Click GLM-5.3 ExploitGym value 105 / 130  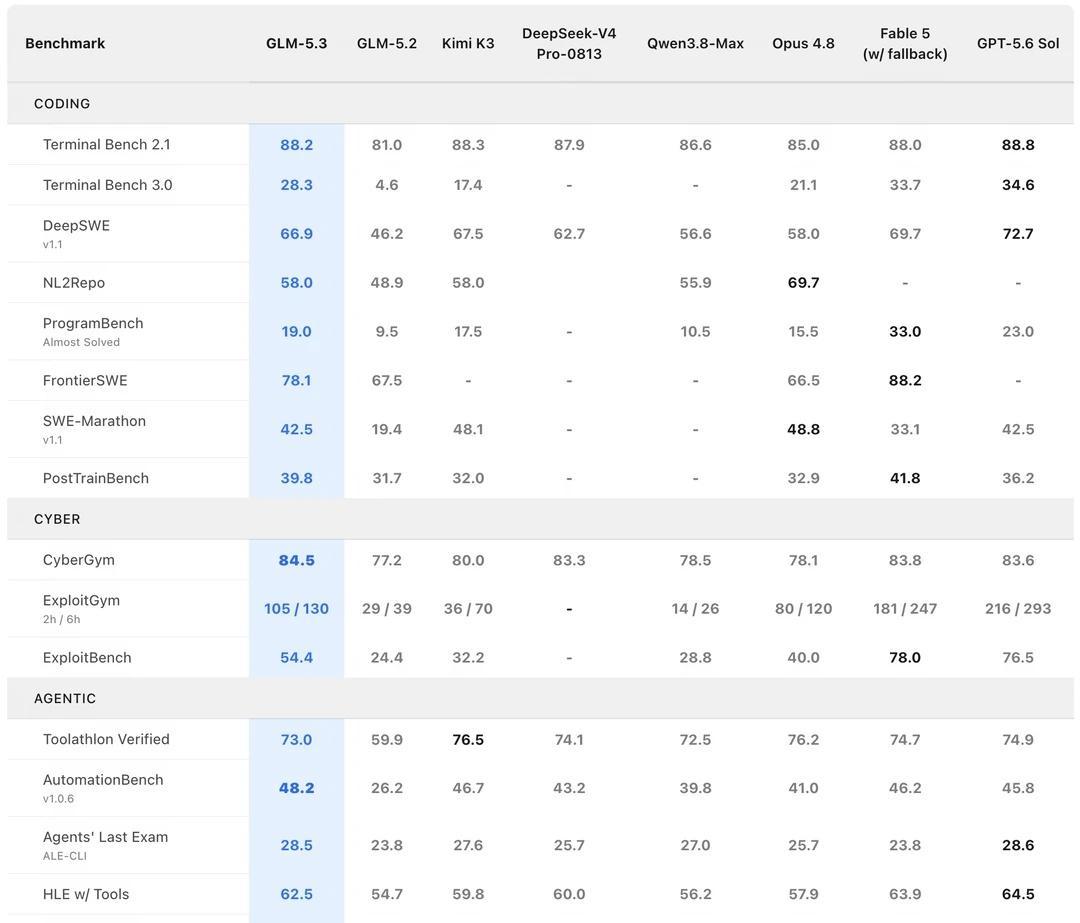click(296, 609)
